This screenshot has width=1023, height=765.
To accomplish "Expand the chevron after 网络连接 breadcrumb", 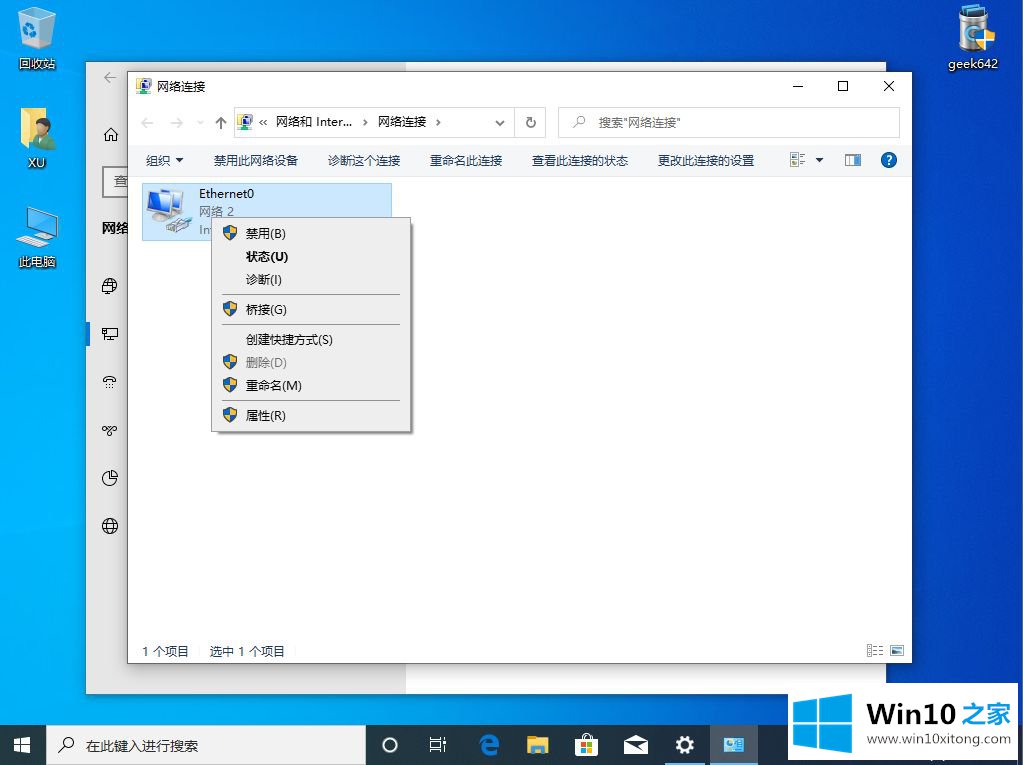I will [438, 122].
